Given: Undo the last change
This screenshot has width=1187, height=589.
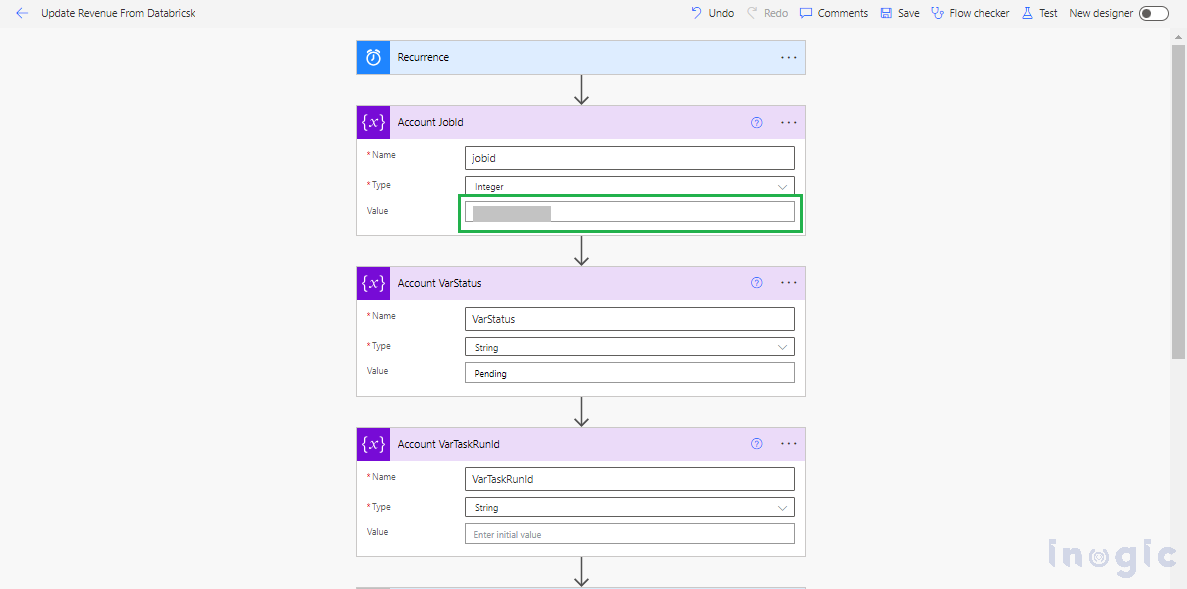Looking at the screenshot, I should pyautogui.click(x=712, y=13).
